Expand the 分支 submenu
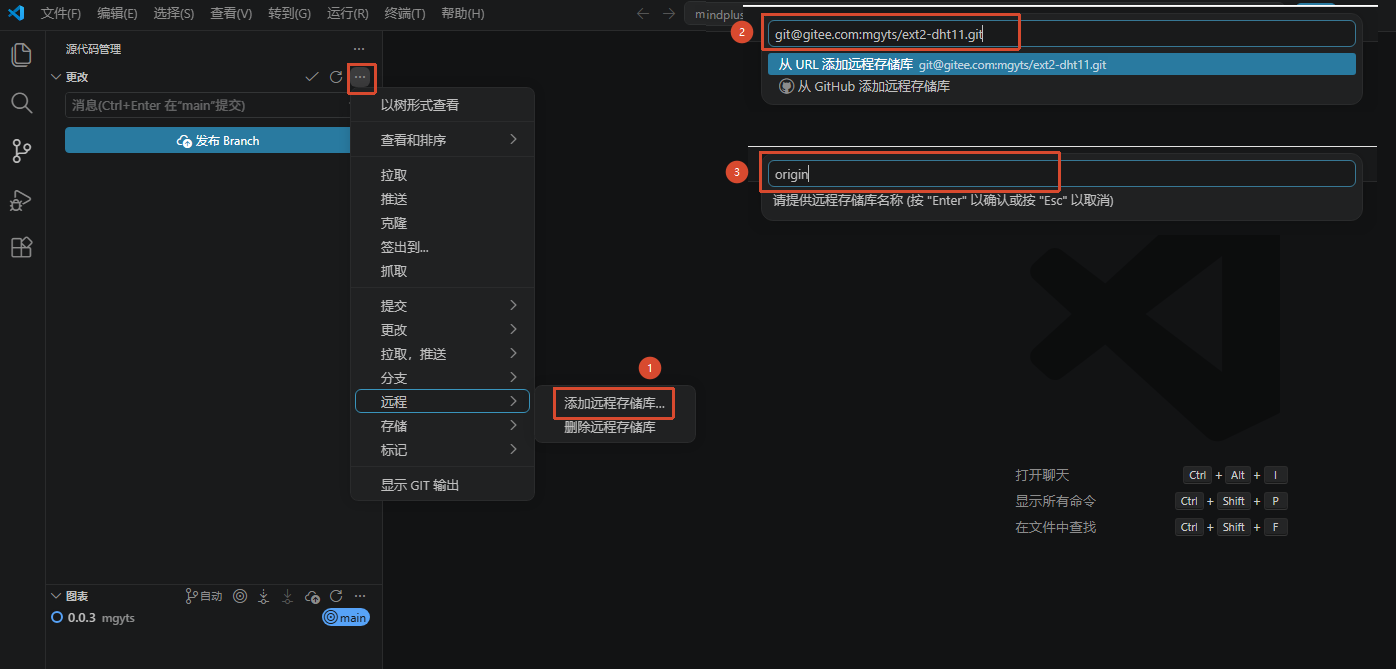 [442, 378]
